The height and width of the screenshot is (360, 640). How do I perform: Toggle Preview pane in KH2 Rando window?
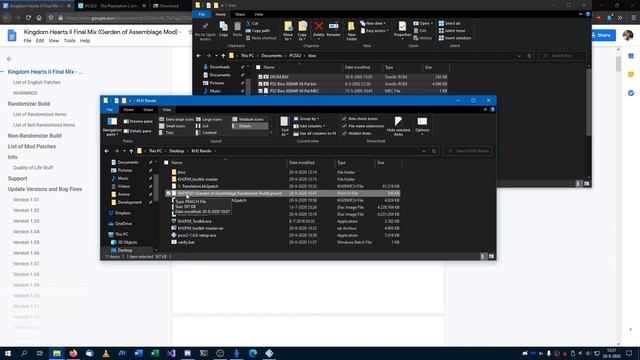(x=138, y=121)
